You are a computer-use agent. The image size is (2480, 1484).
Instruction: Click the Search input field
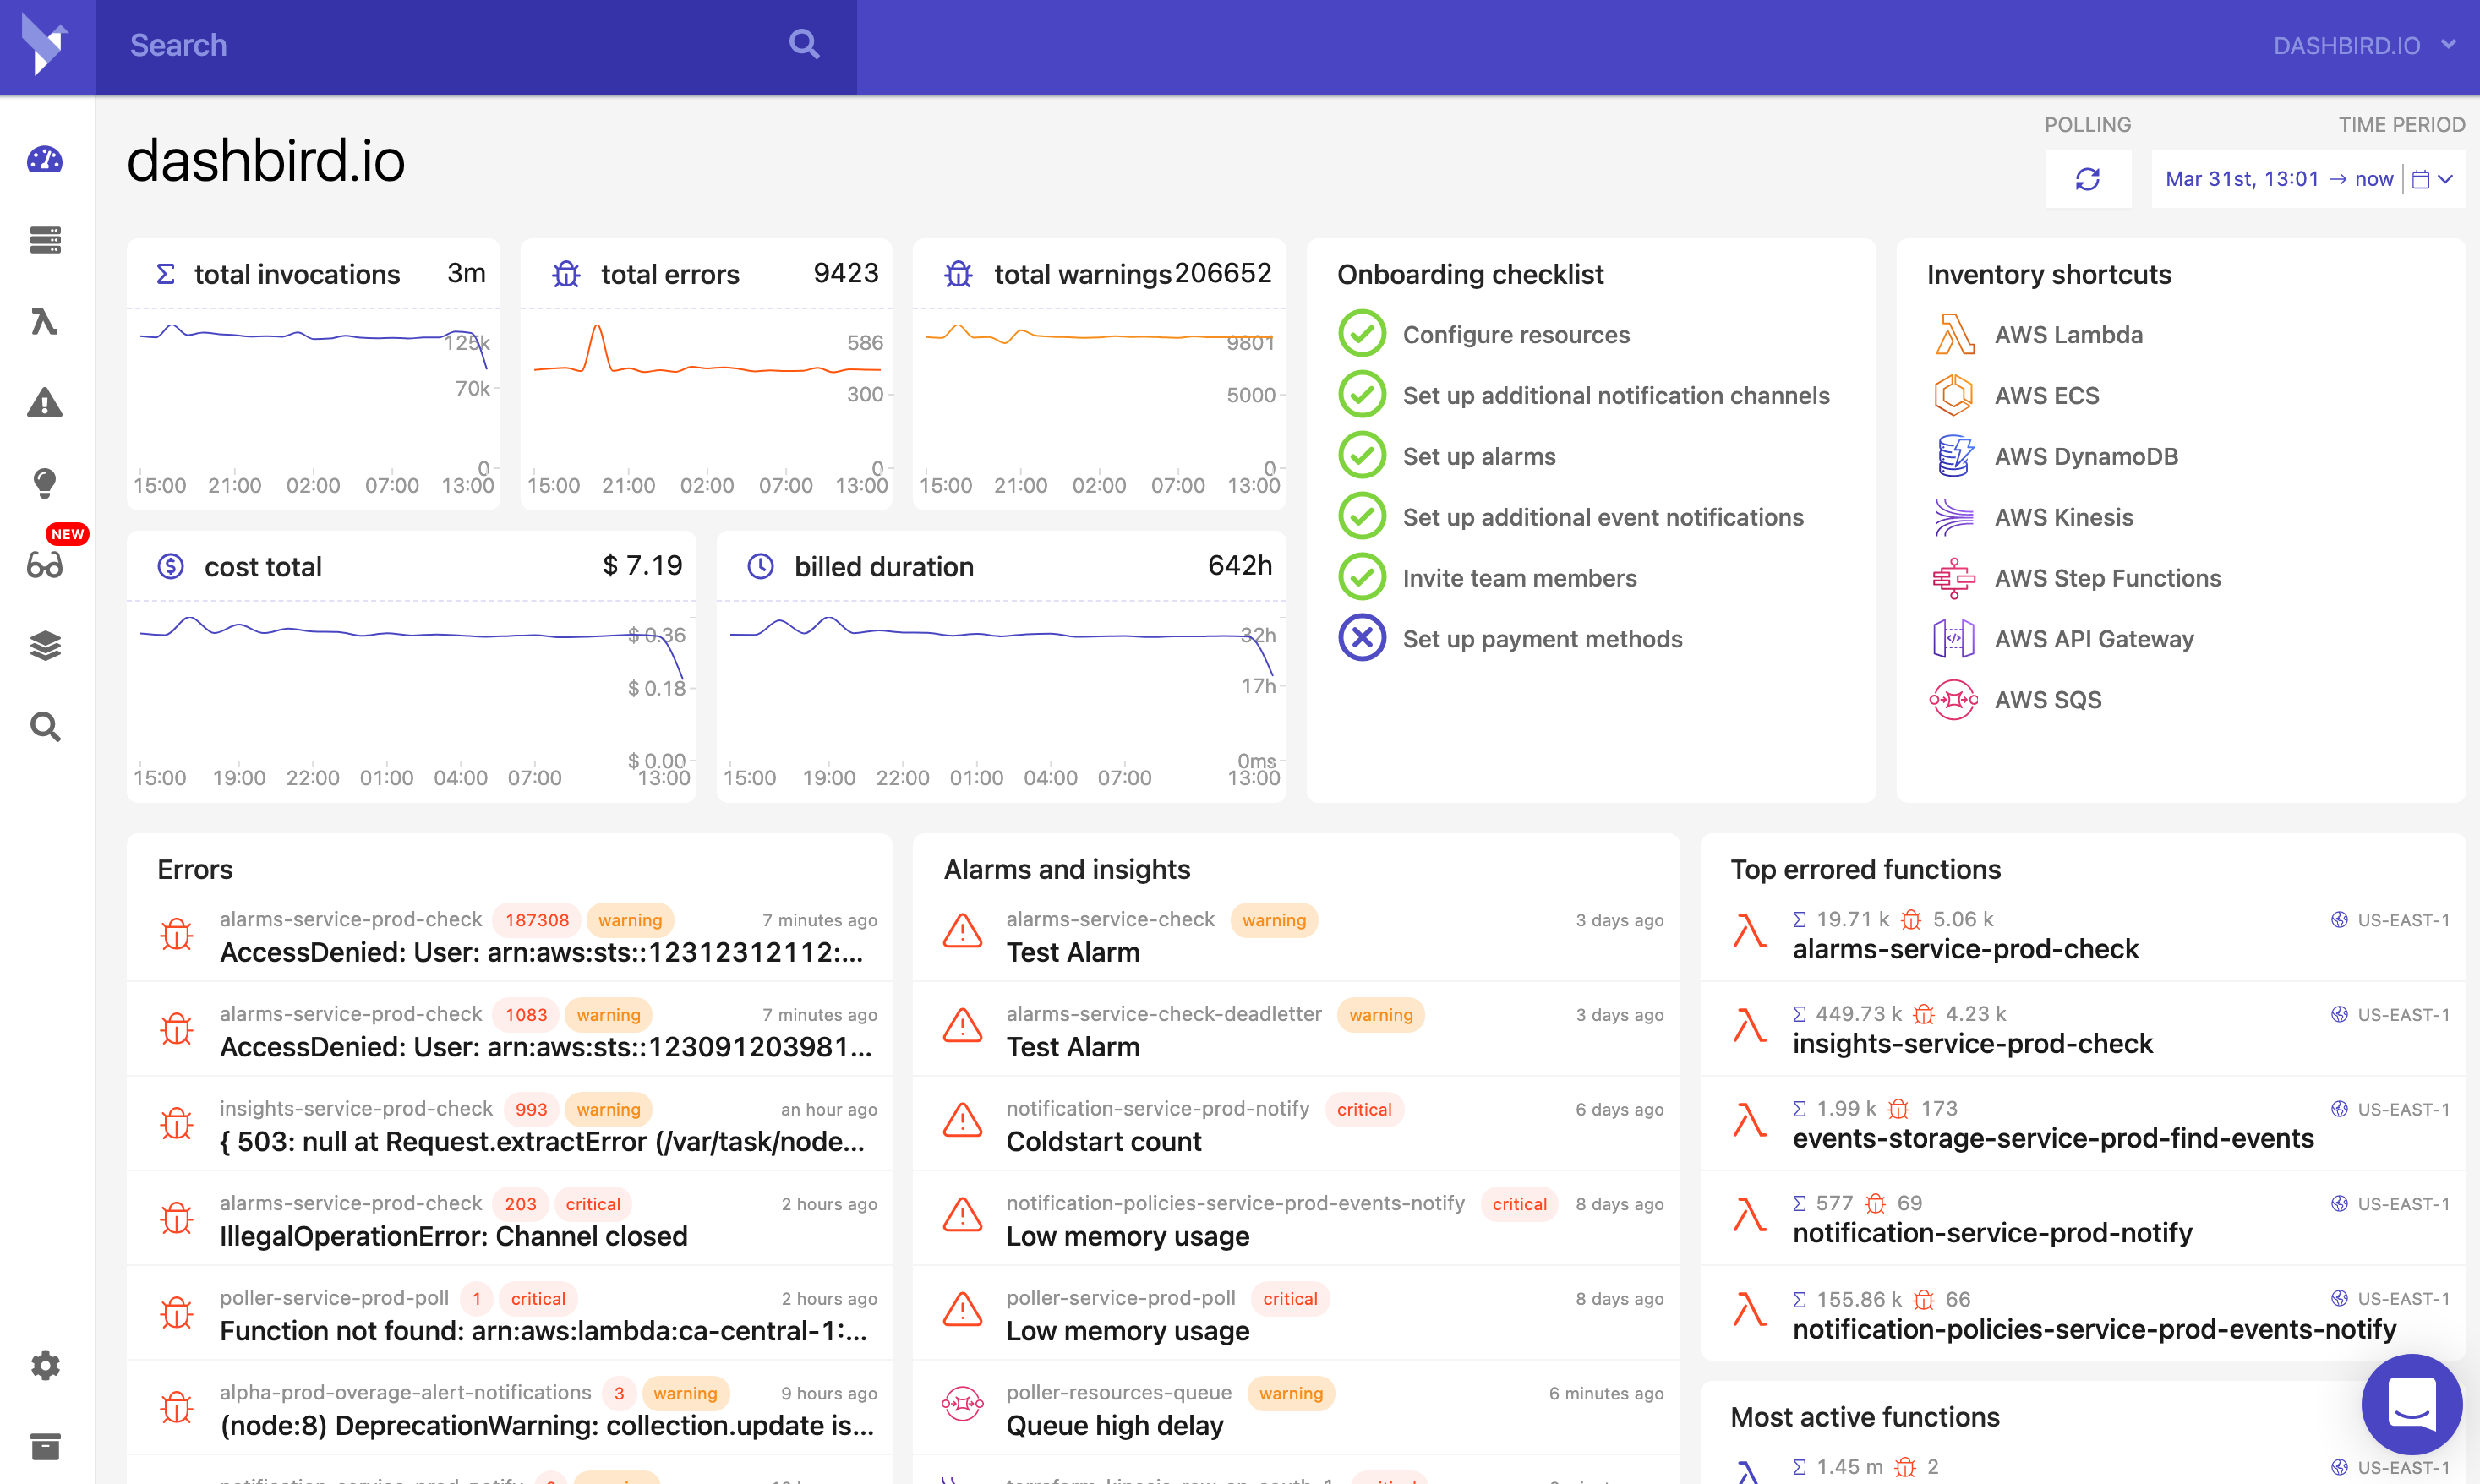(450, 45)
